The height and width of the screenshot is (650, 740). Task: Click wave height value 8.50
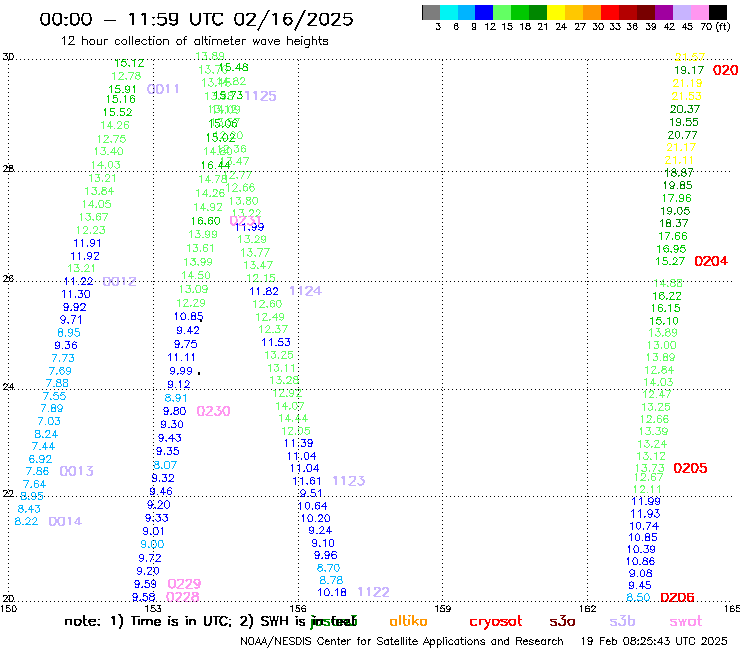(x=638, y=598)
